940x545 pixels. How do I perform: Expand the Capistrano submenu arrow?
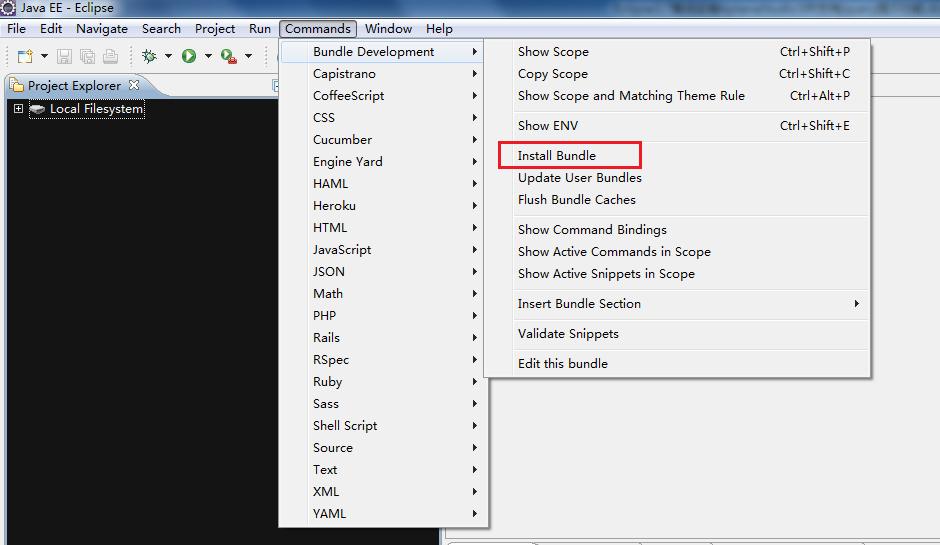pos(474,74)
